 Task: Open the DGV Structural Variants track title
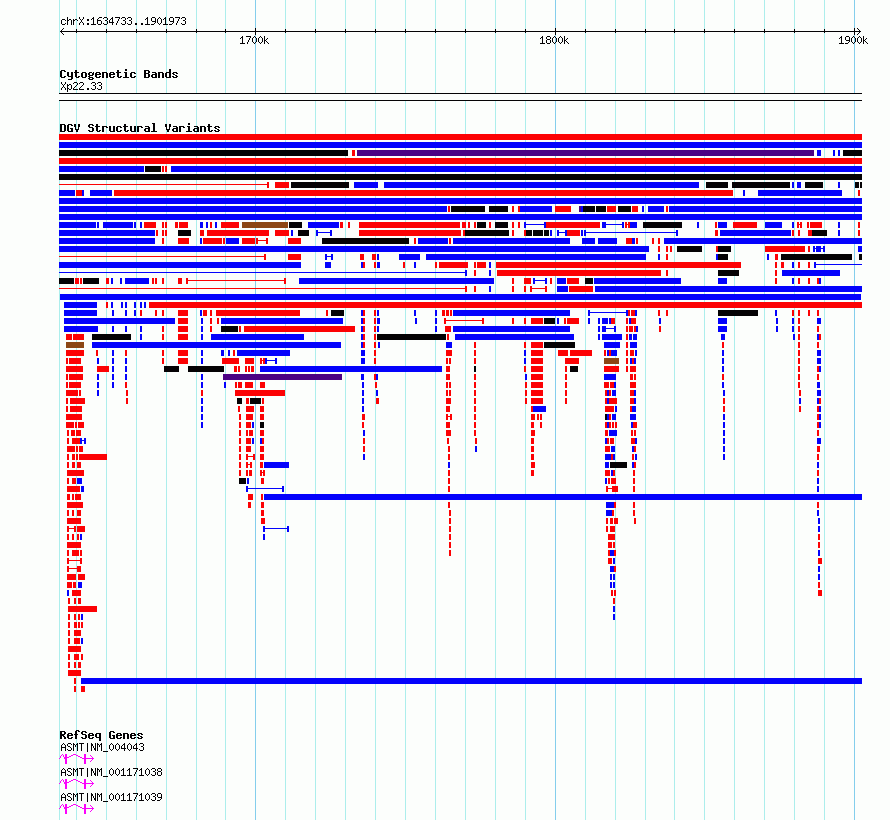tap(140, 128)
